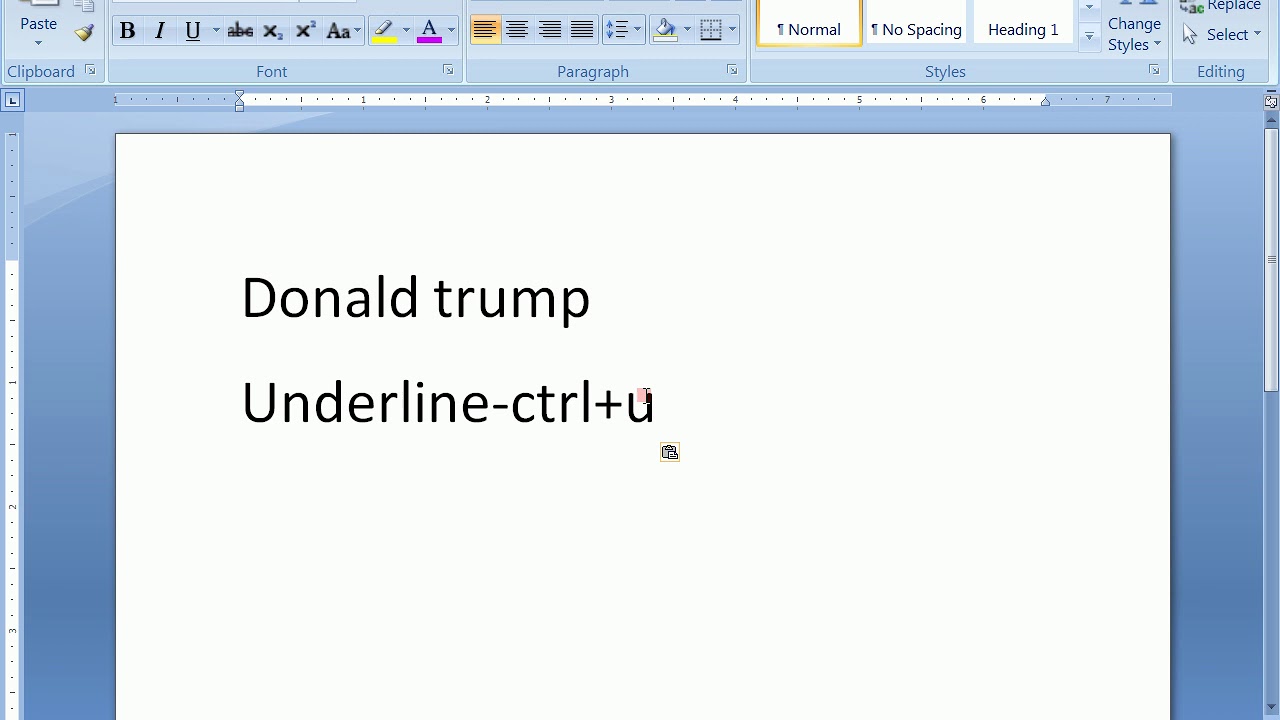The width and height of the screenshot is (1280, 720).
Task: Click the right indent marker on ruler
Action: click(1045, 101)
